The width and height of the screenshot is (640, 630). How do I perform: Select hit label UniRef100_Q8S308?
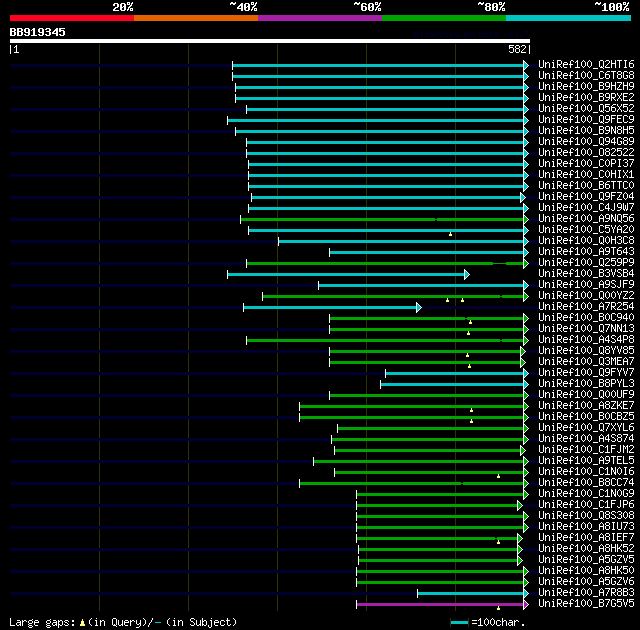586,516
